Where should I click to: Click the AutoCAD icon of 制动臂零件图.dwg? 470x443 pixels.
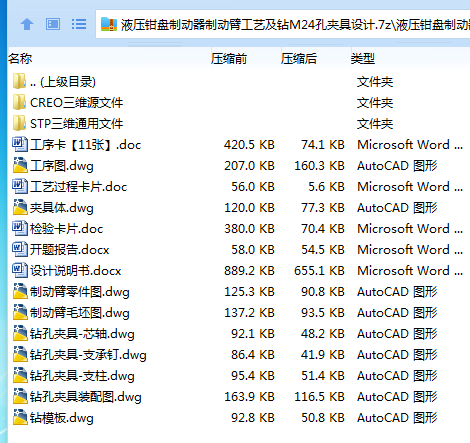click(x=20, y=291)
